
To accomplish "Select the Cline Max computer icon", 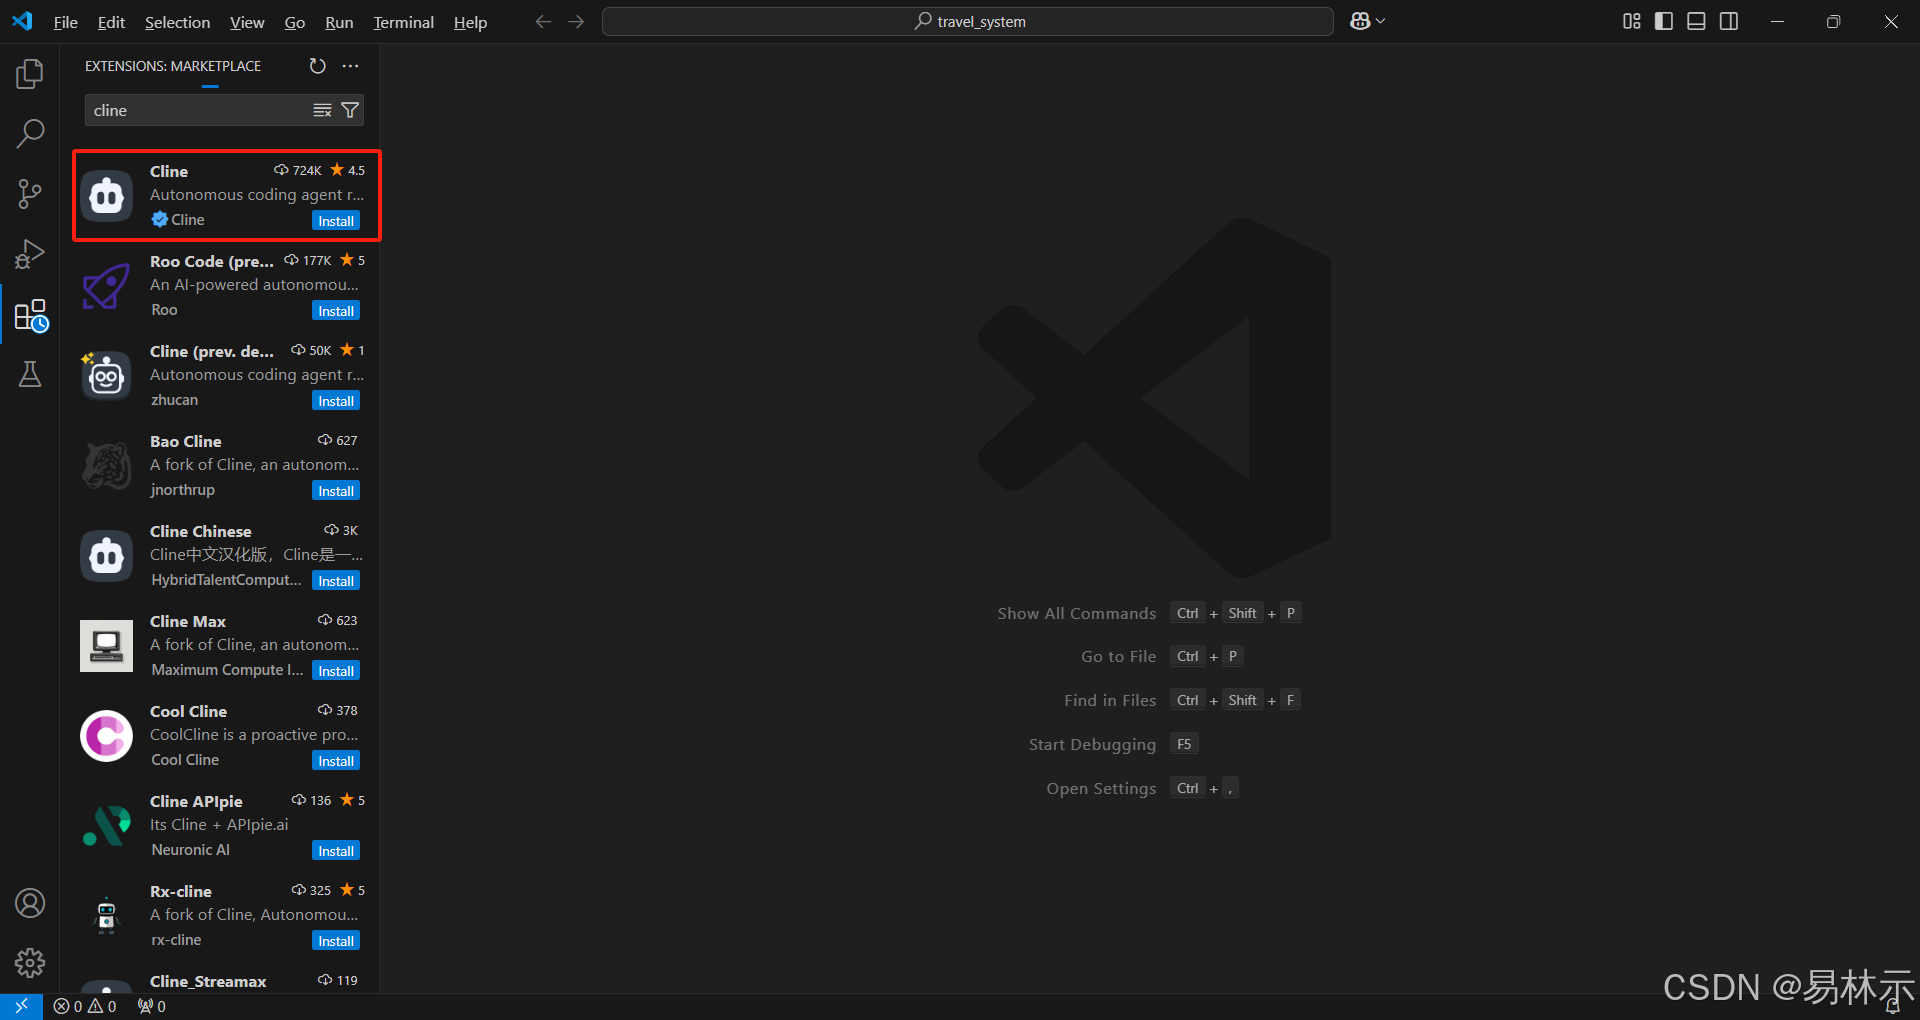I will point(106,646).
